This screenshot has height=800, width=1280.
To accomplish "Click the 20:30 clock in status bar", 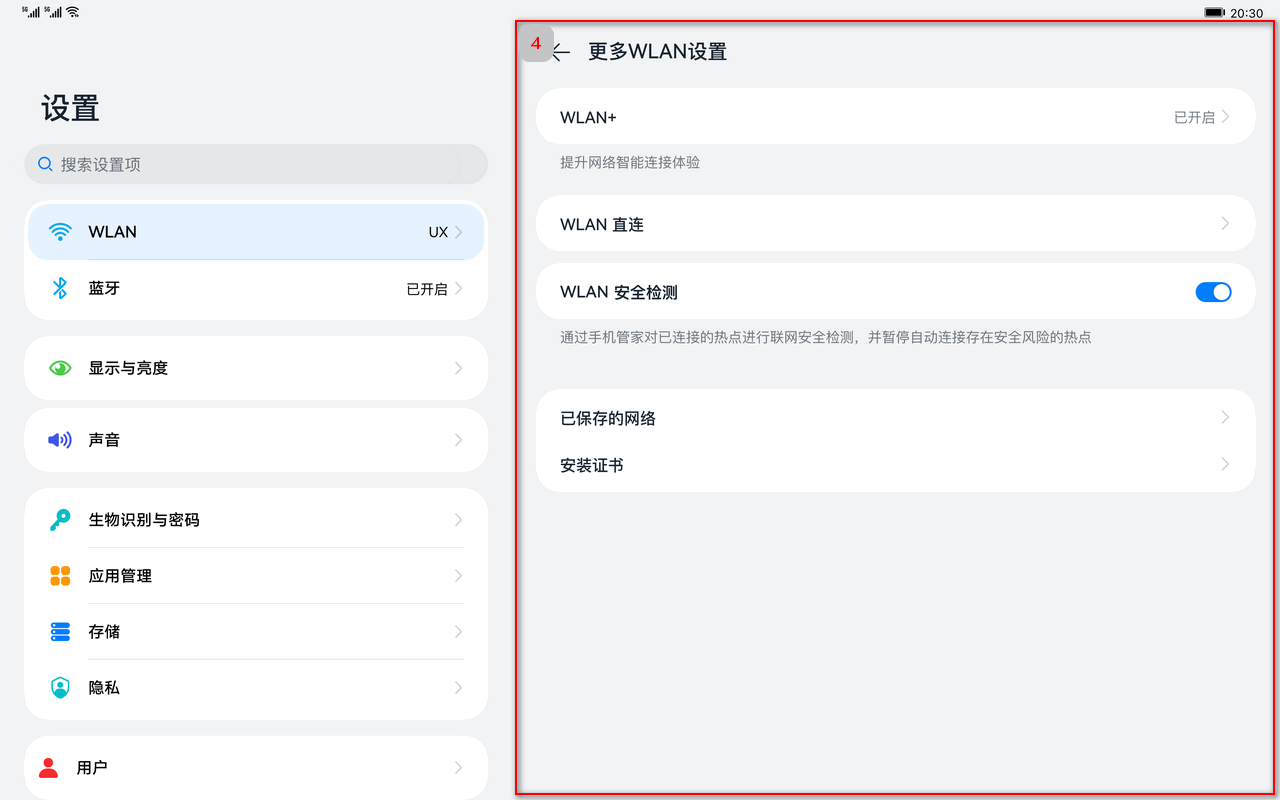I will (1246, 13).
